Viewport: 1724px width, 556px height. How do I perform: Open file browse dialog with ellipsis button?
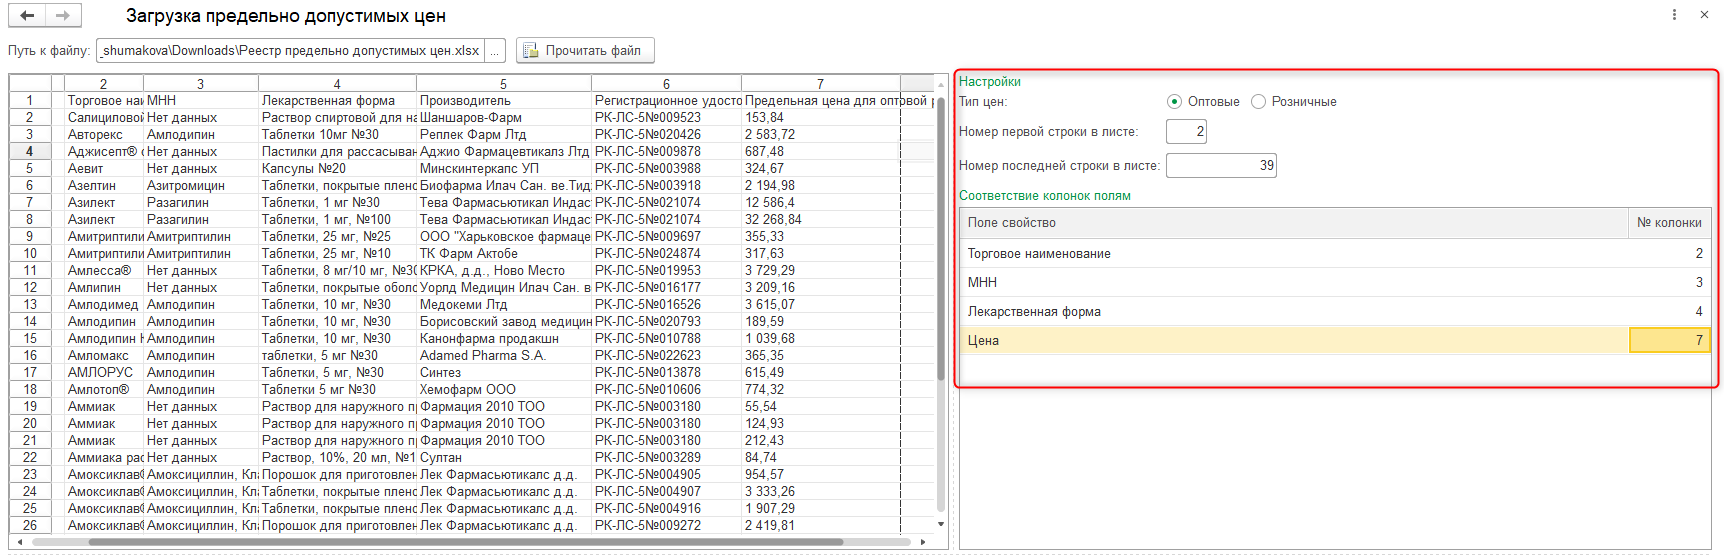click(495, 51)
